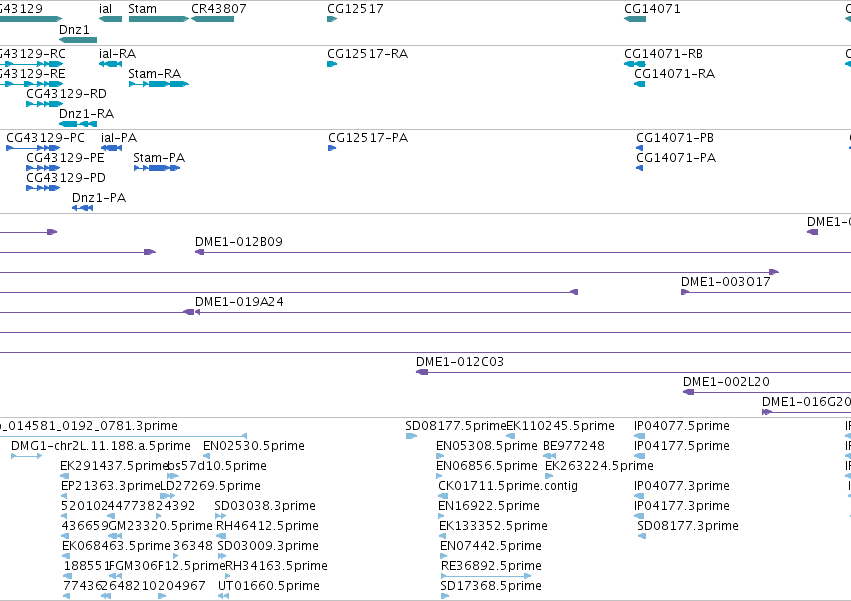Click EST DMG1-chr2L.11.188.a.5prime

[101, 446]
